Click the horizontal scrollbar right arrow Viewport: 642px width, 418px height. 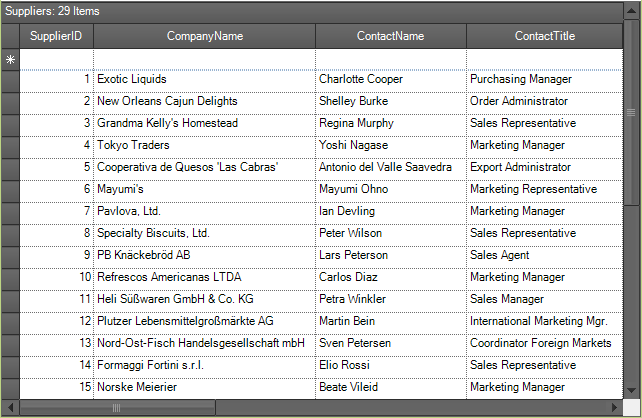tap(614, 407)
